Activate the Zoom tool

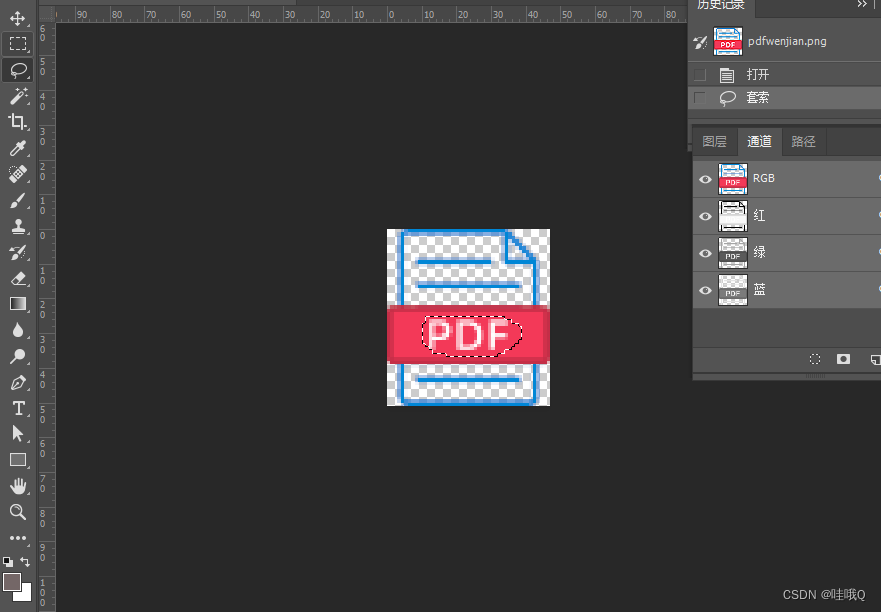click(x=18, y=512)
